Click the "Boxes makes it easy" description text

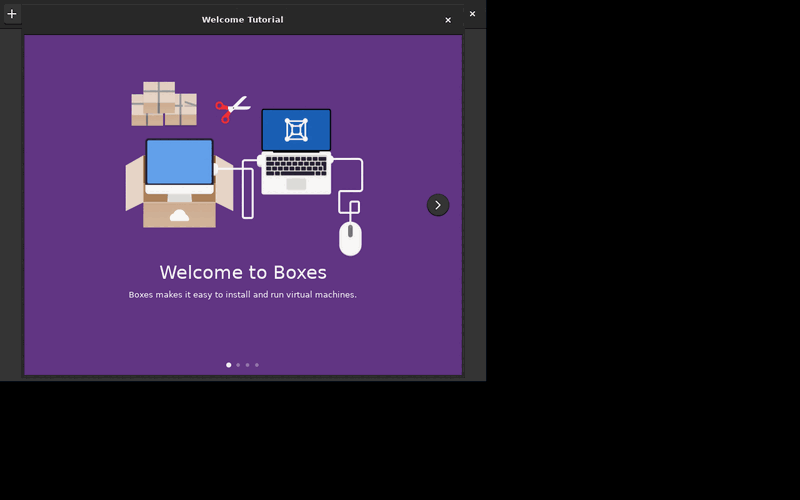click(242, 295)
